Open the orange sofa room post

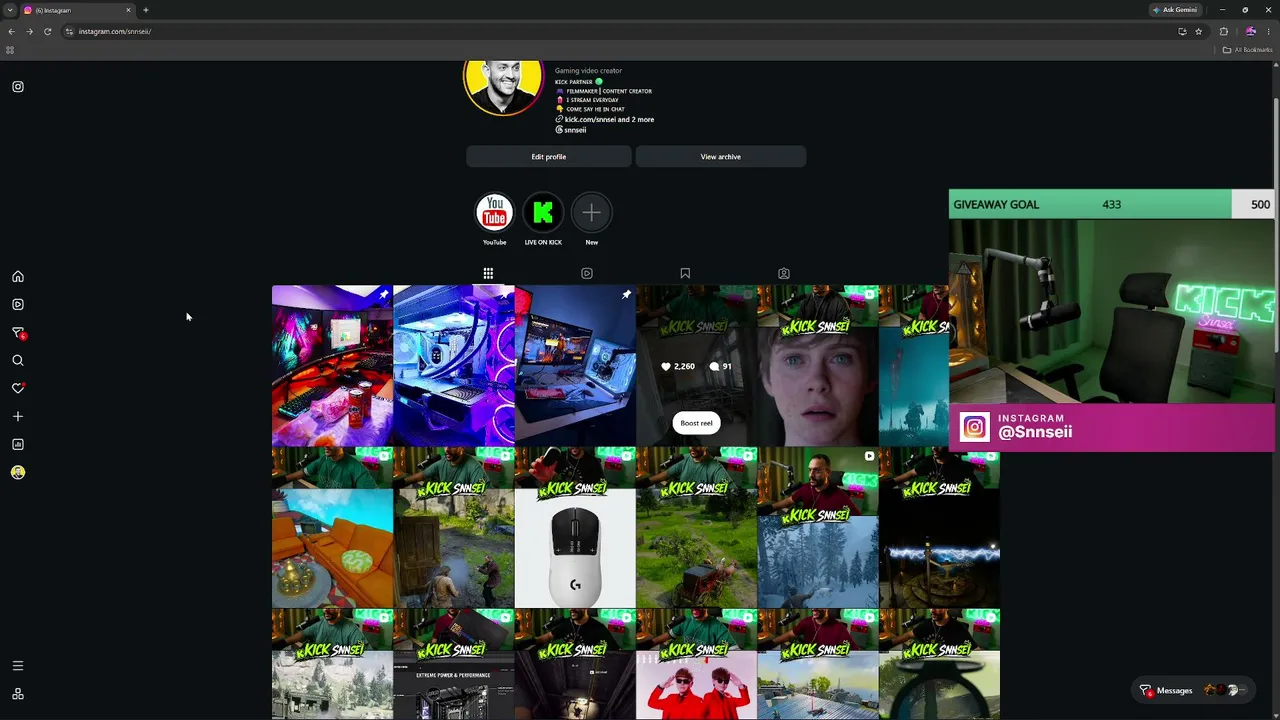[x=332, y=528]
